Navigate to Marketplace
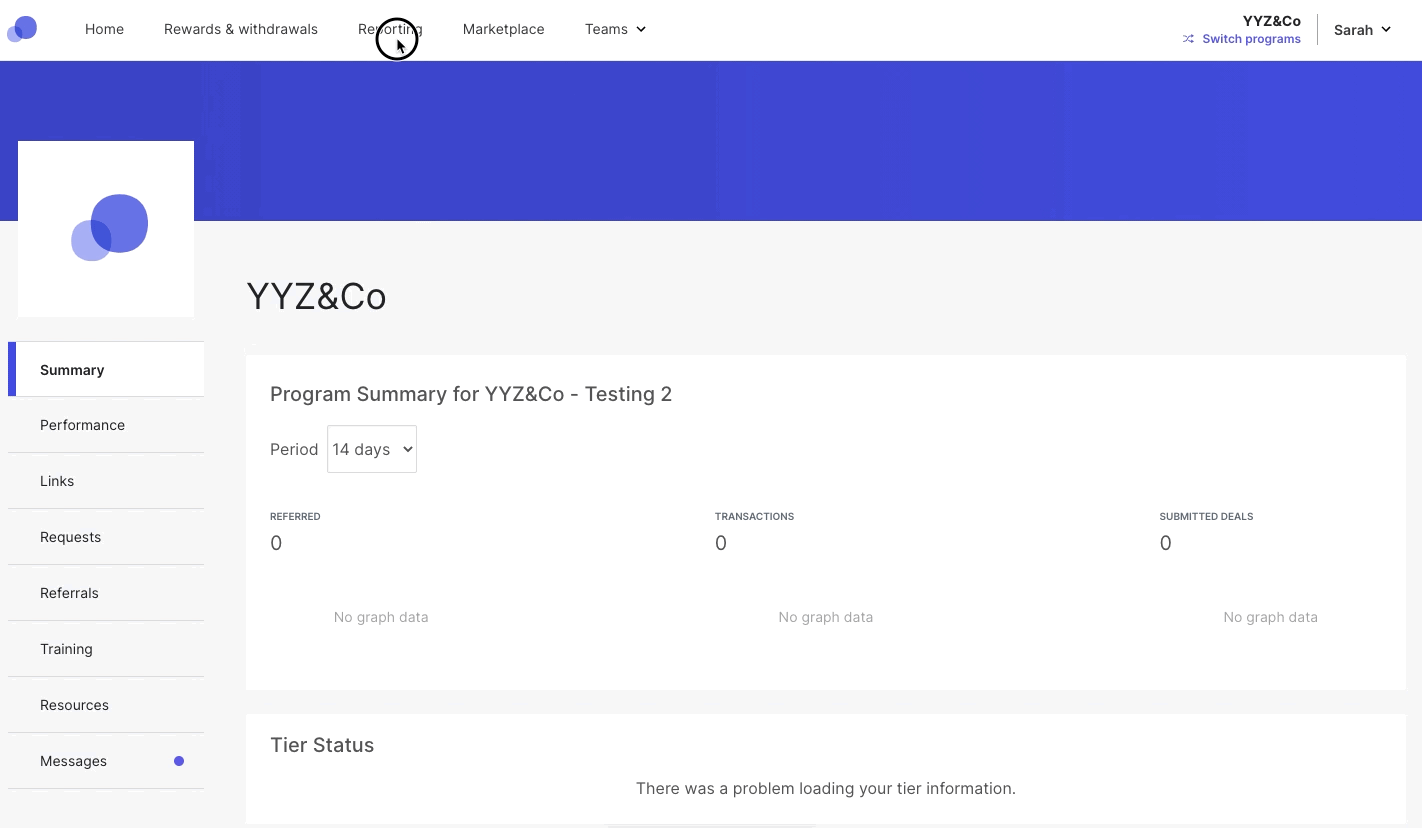The image size is (1422, 828). pos(504,29)
